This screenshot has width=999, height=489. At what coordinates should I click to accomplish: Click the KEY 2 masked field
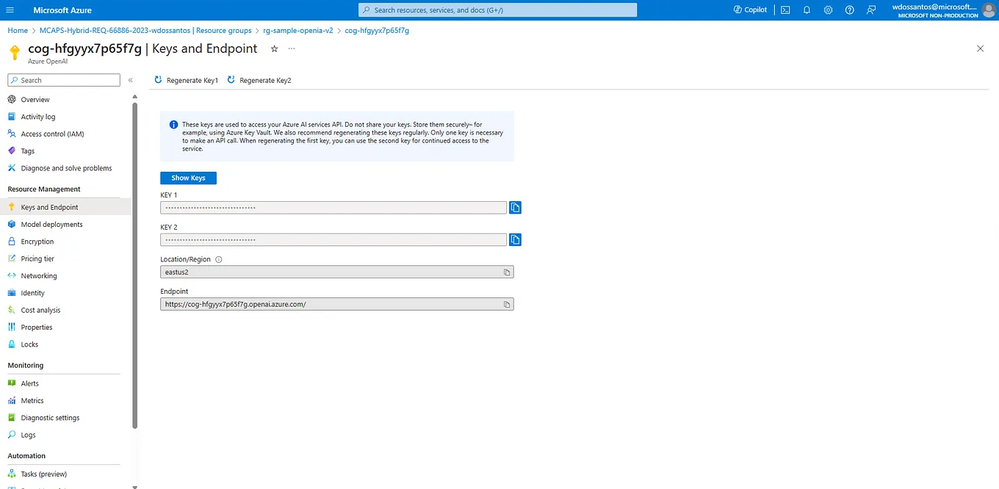click(333, 239)
